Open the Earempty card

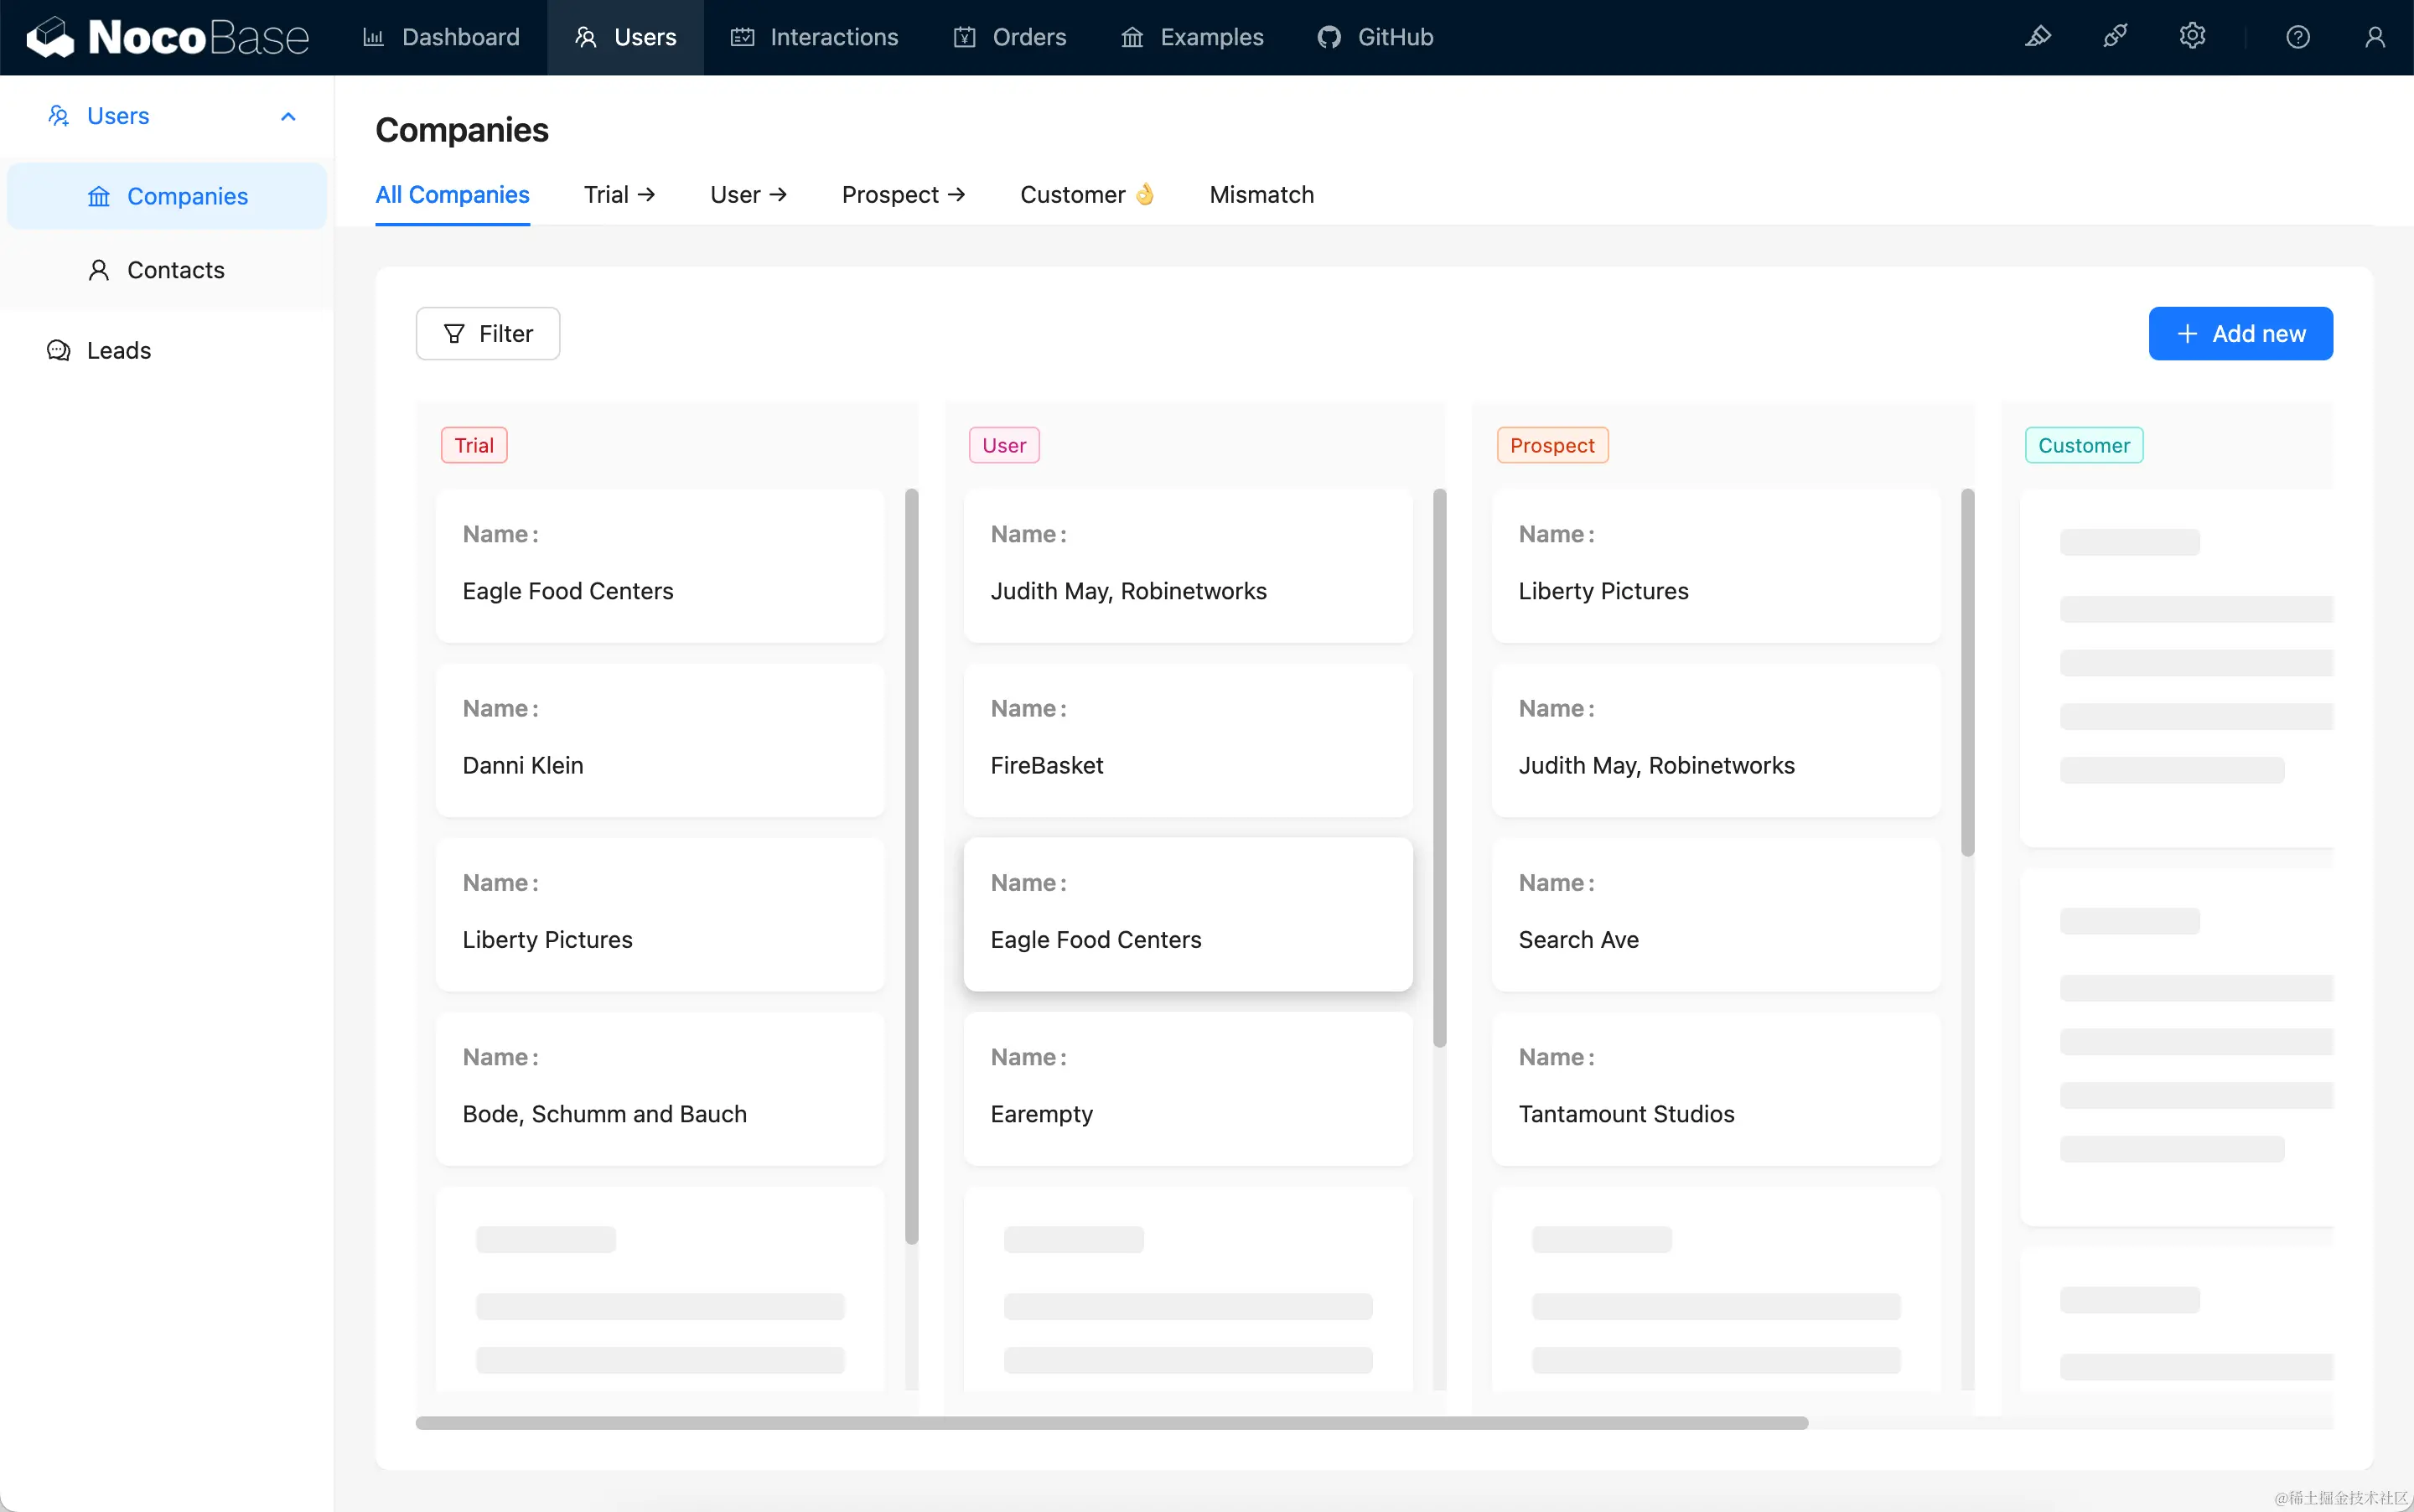(1188, 1088)
